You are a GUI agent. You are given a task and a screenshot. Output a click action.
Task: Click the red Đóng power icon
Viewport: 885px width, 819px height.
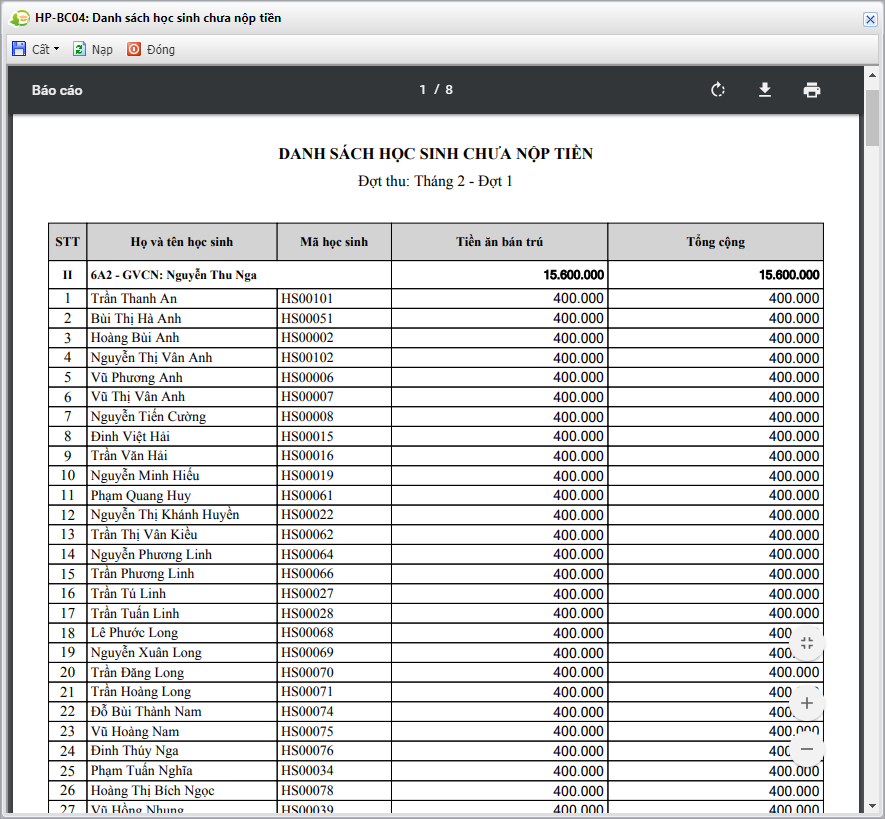pyautogui.click(x=134, y=49)
